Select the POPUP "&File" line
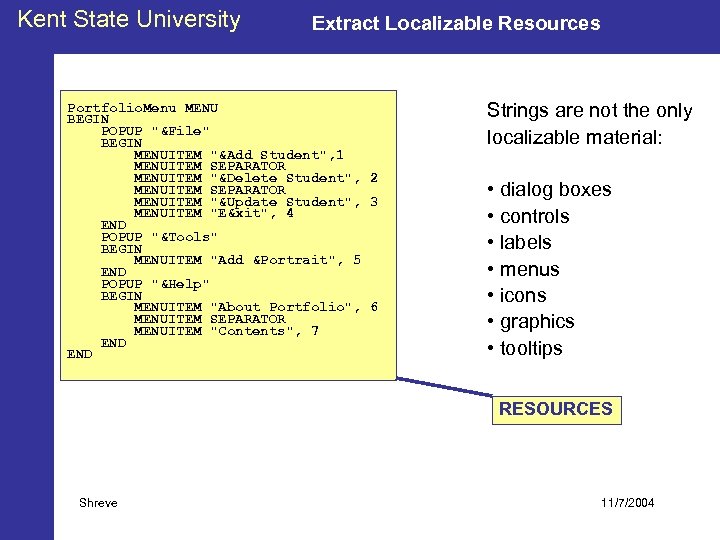 coord(155,131)
